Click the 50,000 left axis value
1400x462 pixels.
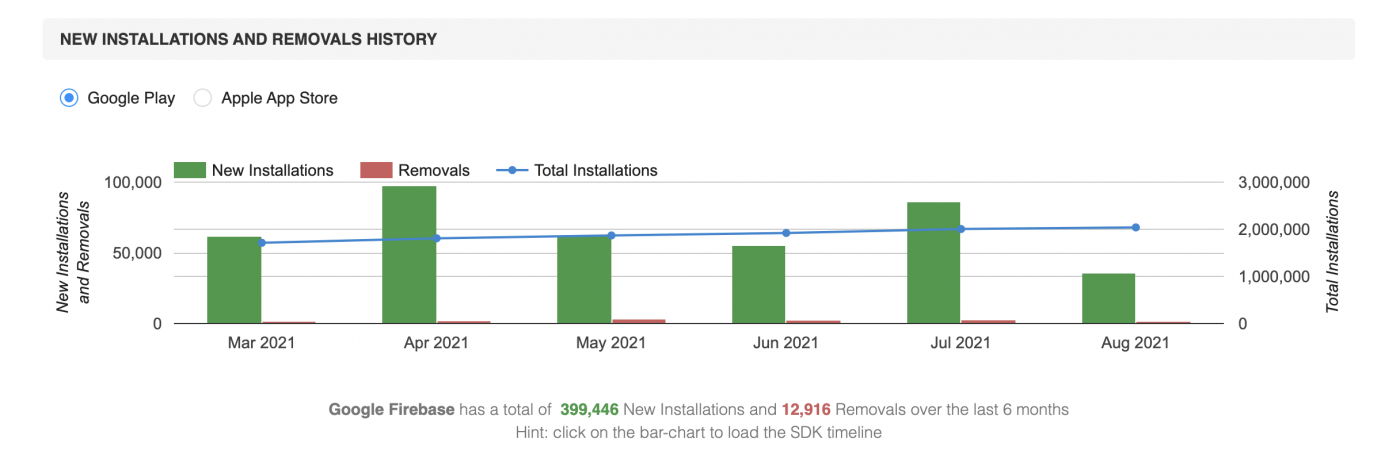coord(136,253)
